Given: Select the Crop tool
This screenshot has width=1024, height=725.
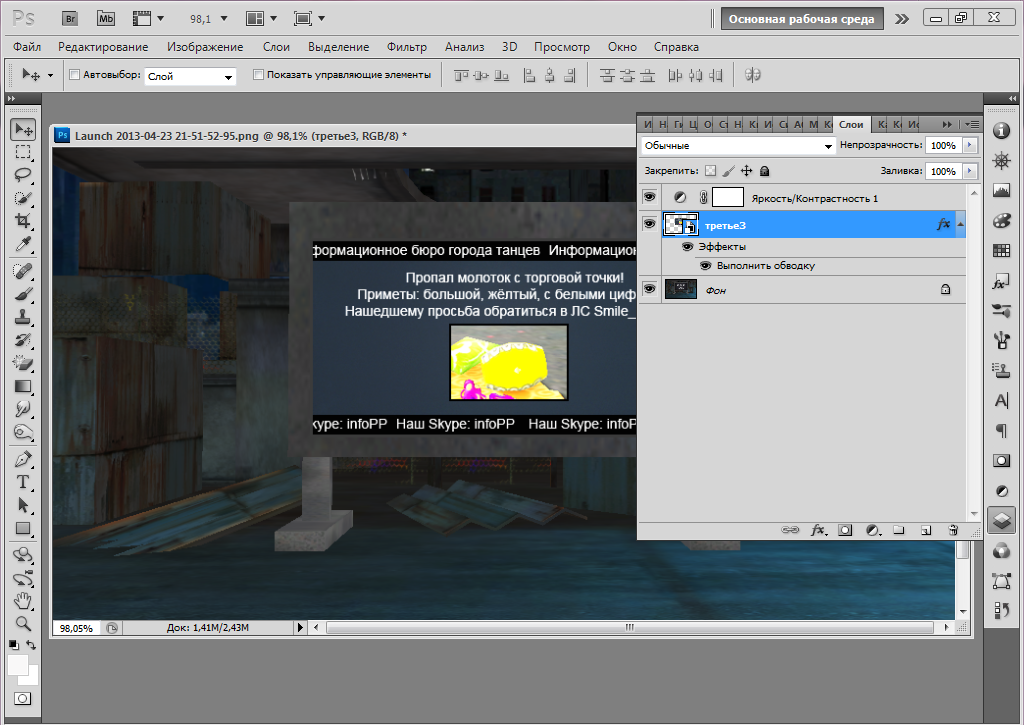Looking at the screenshot, I should pos(22,220).
